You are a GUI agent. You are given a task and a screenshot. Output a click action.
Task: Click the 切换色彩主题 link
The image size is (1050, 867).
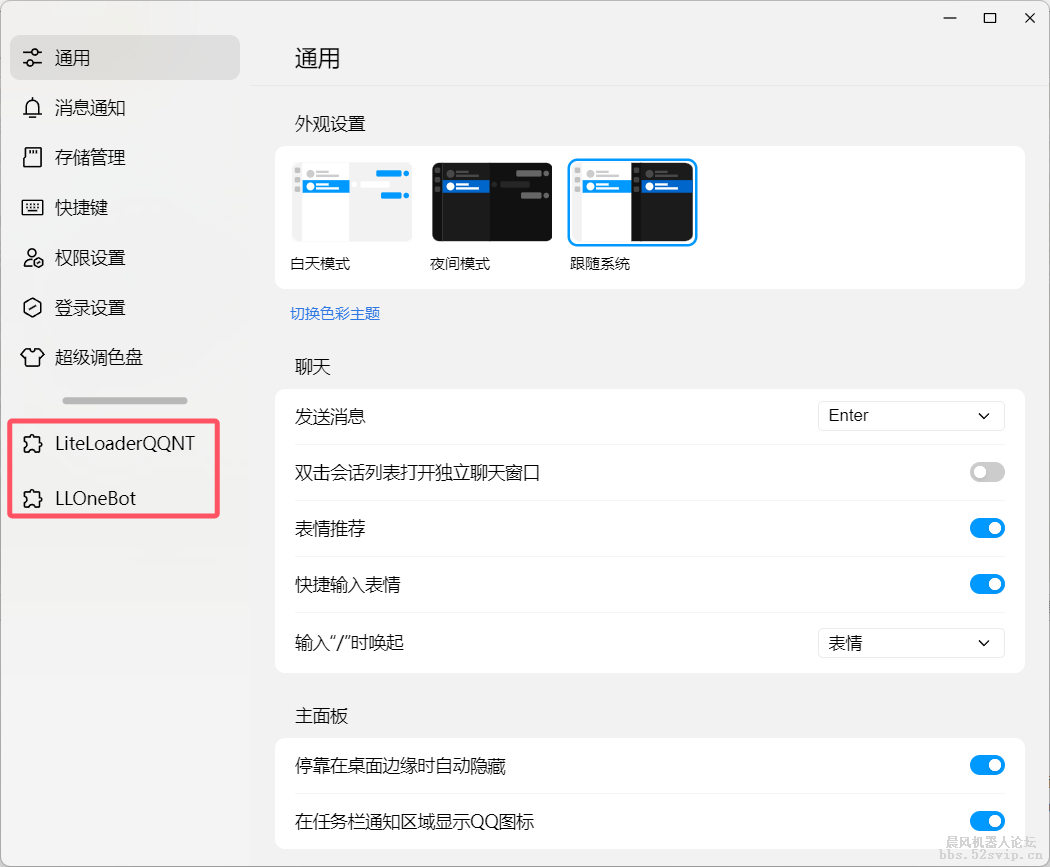pyautogui.click(x=334, y=312)
